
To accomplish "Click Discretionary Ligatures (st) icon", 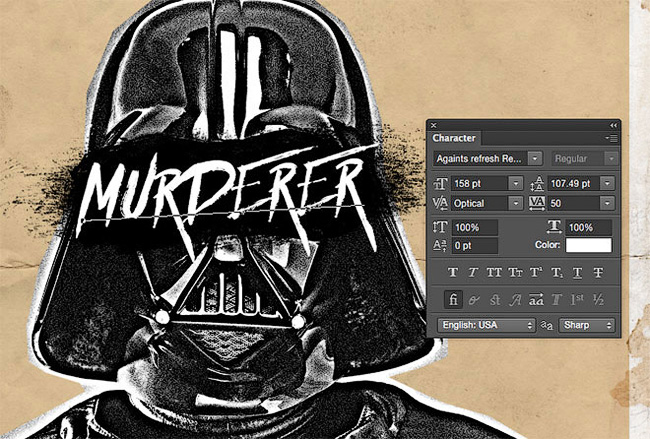I will click(x=495, y=300).
